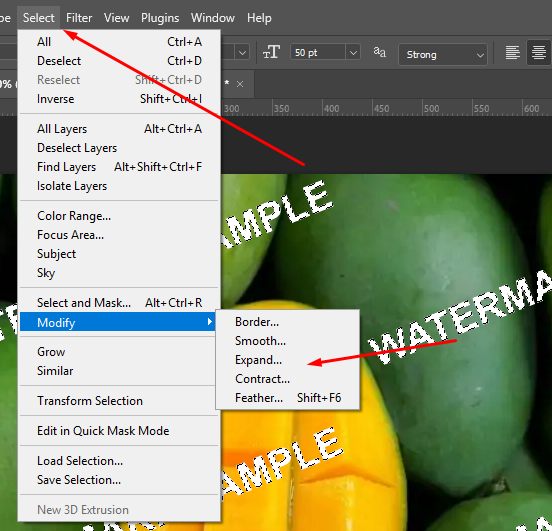Open the Select menu
552x531 pixels.
(x=38, y=18)
